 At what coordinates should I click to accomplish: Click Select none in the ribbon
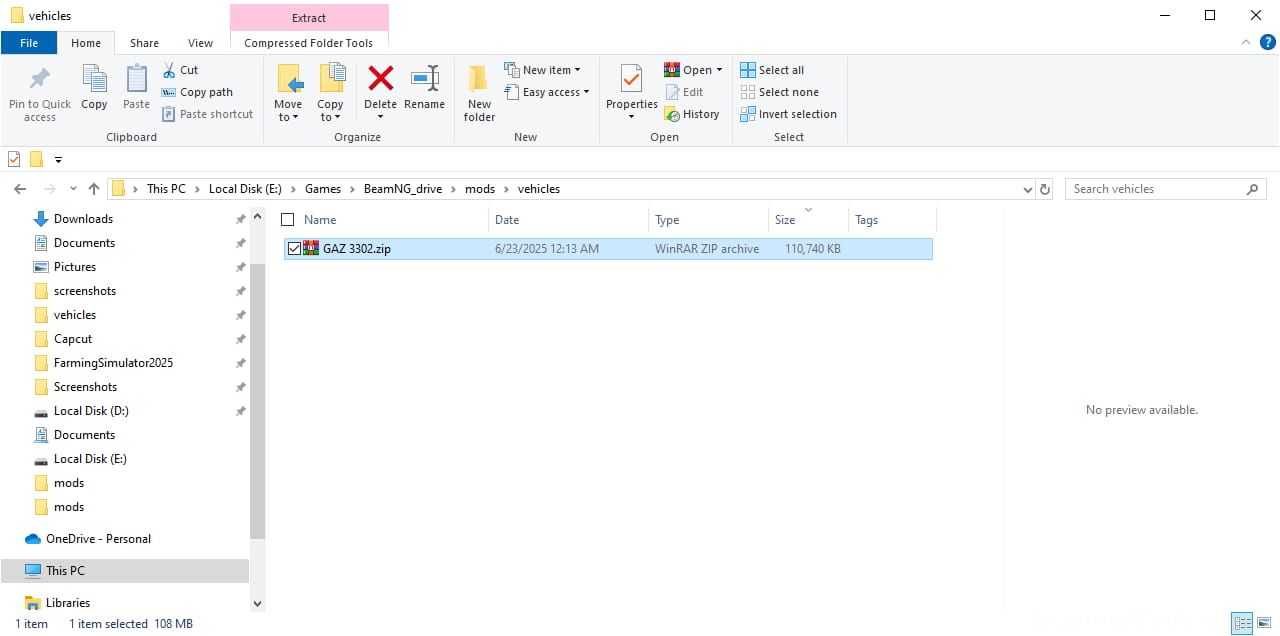(779, 92)
